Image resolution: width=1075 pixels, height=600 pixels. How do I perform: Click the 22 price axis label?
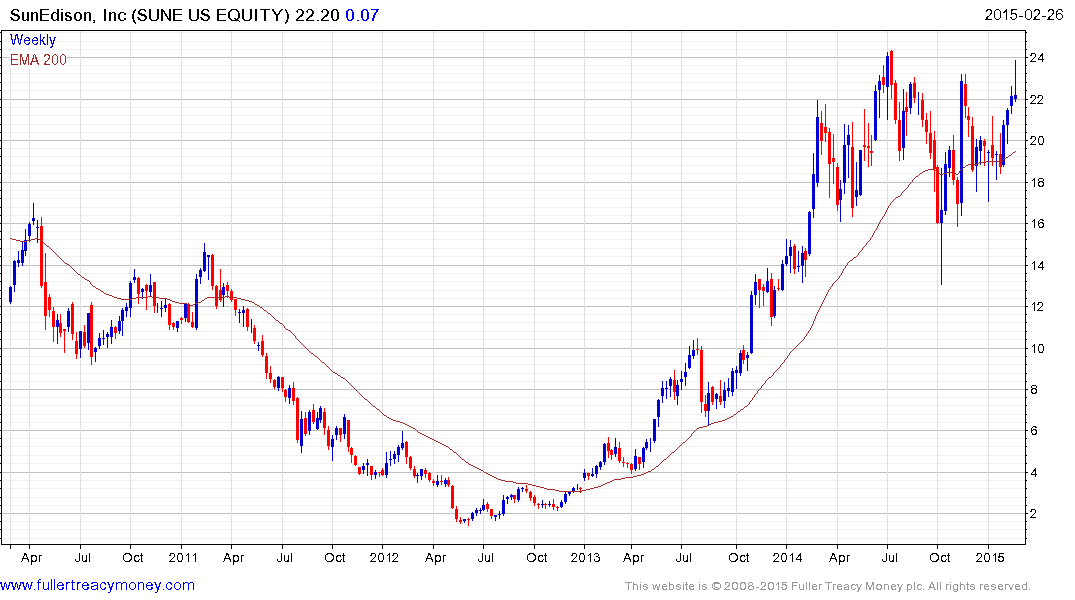1037,99
